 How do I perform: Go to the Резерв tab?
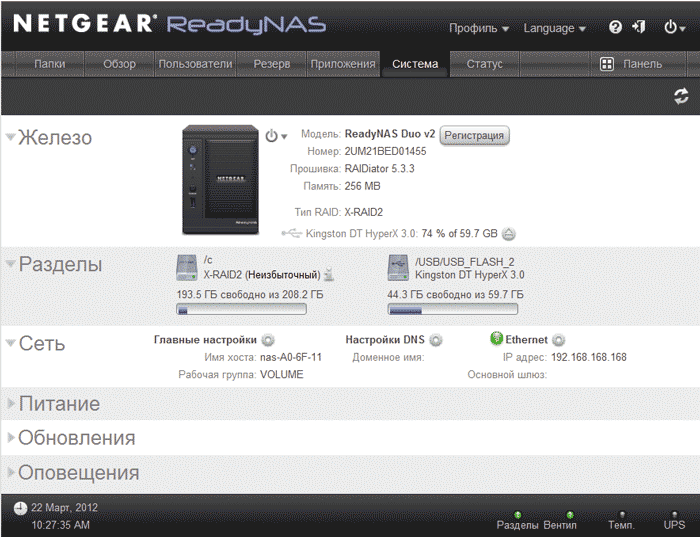(272, 64)
